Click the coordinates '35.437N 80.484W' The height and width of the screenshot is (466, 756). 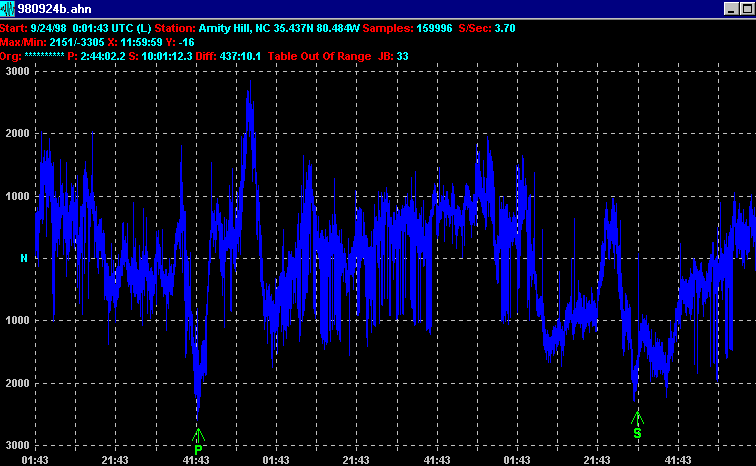[x=316, y=28]
